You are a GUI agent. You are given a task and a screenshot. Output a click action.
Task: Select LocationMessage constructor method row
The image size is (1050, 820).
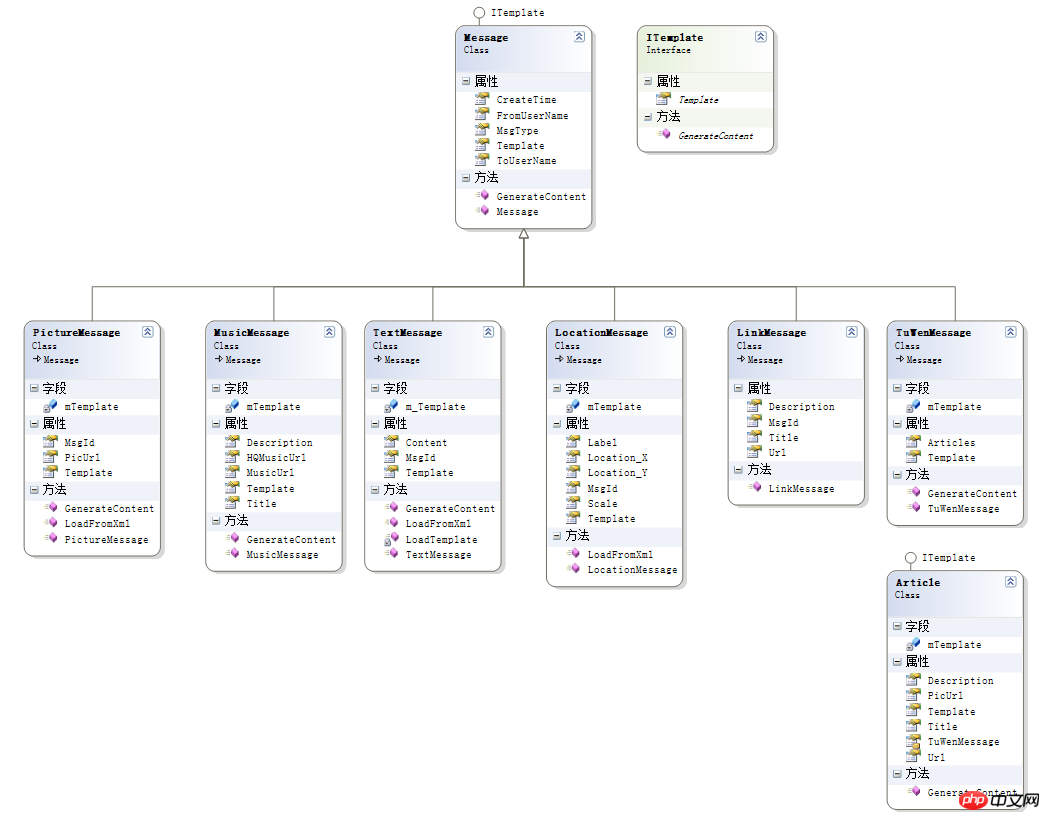coord(632,570)
